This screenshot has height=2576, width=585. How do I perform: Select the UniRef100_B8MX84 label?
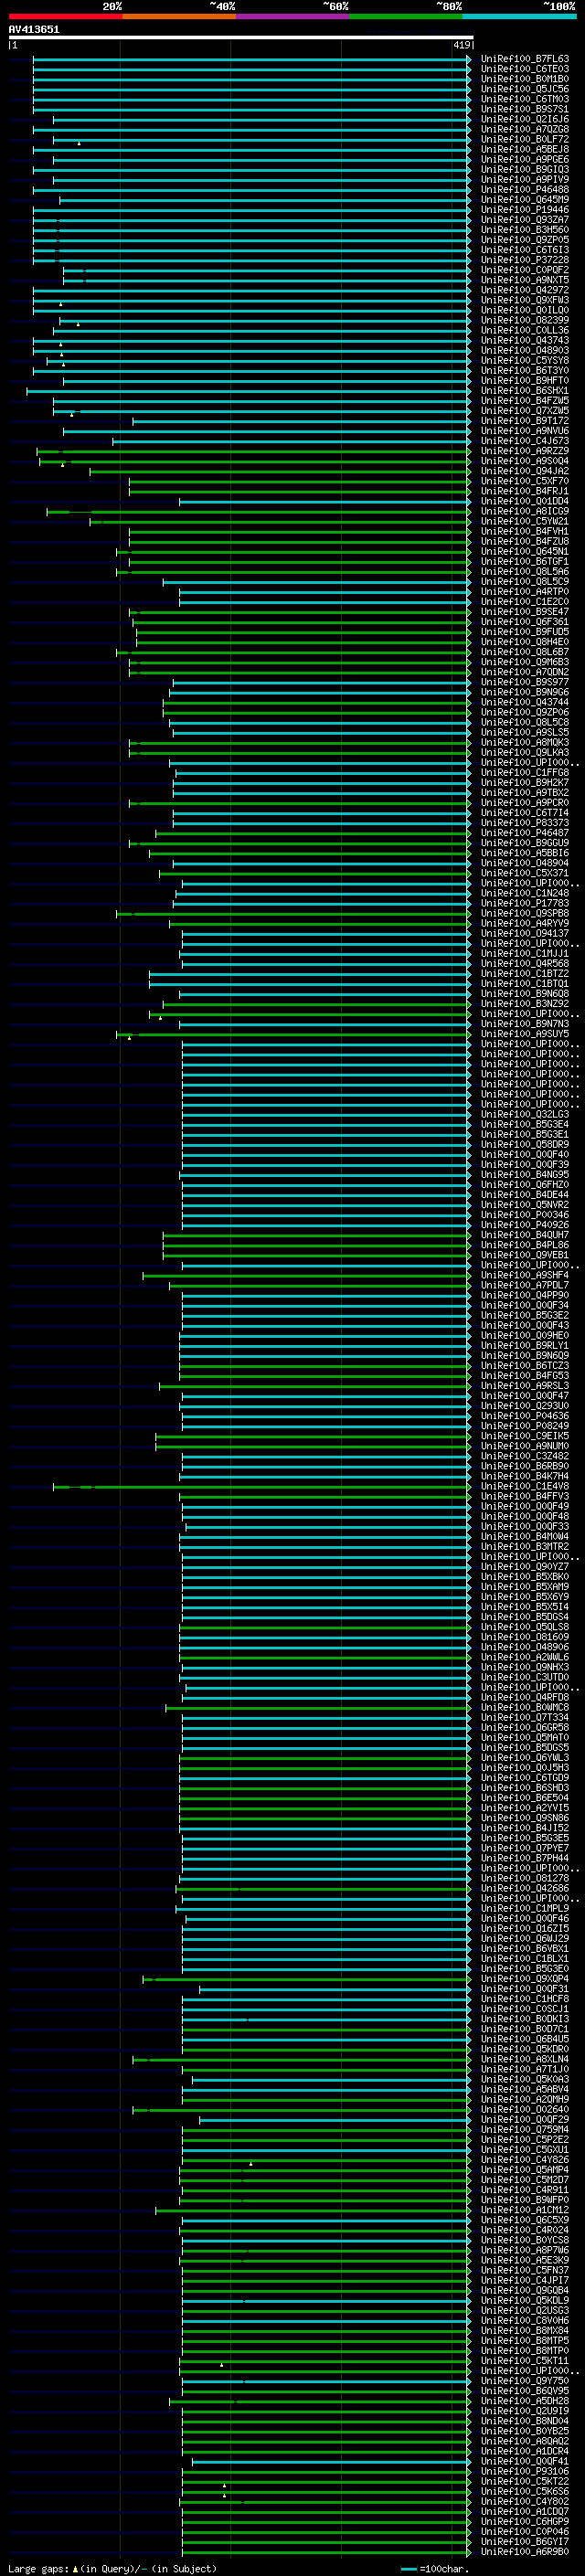pos(525,2331)
